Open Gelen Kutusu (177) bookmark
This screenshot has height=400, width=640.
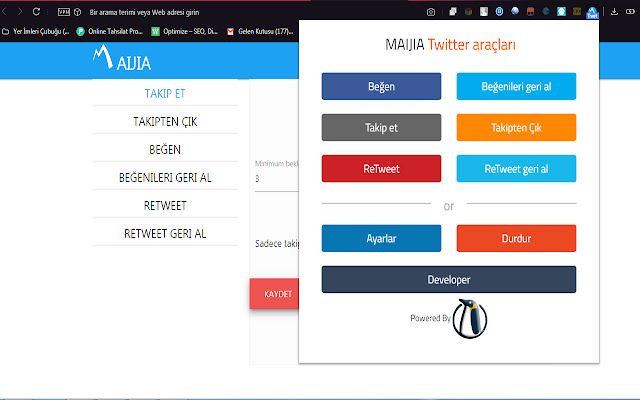point(260,31)
